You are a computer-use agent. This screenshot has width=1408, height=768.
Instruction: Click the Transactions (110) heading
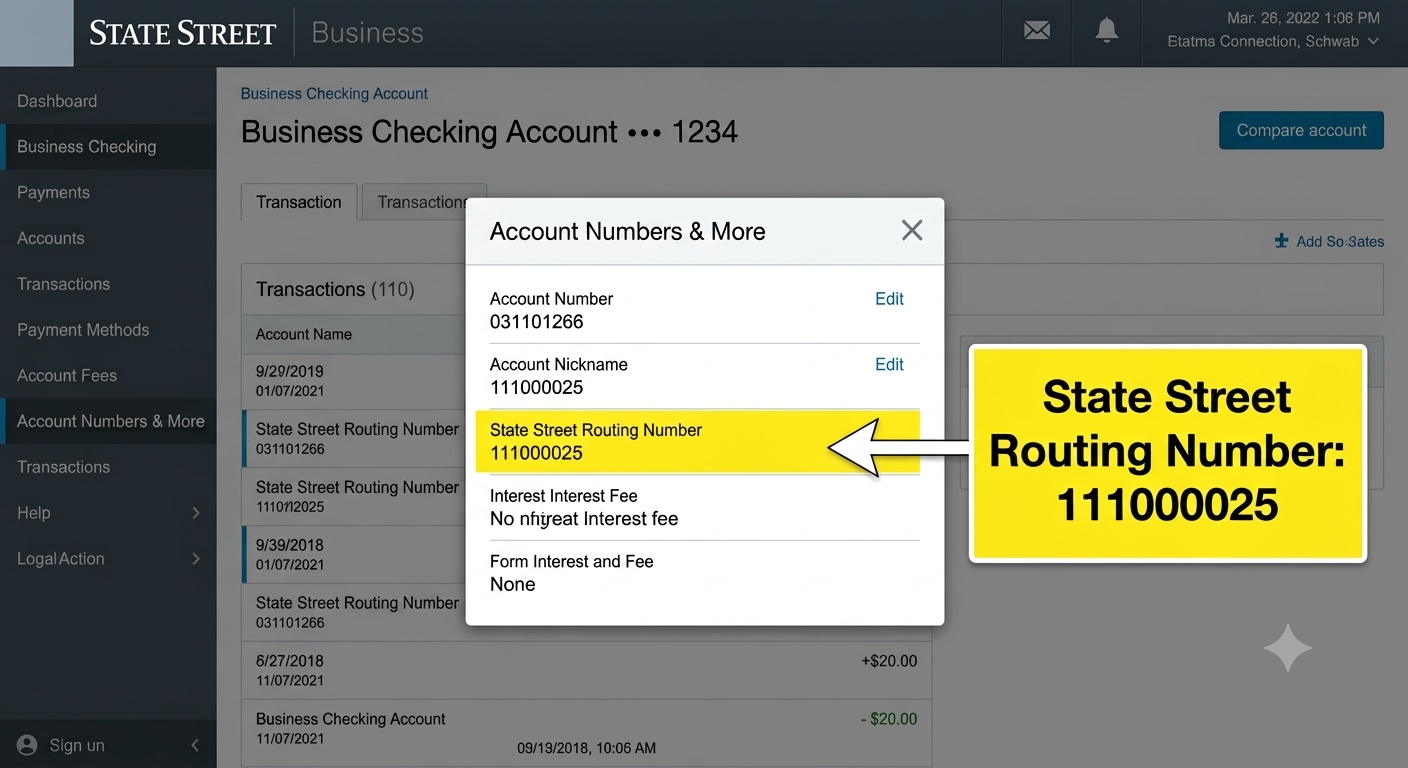click(335, 289)
